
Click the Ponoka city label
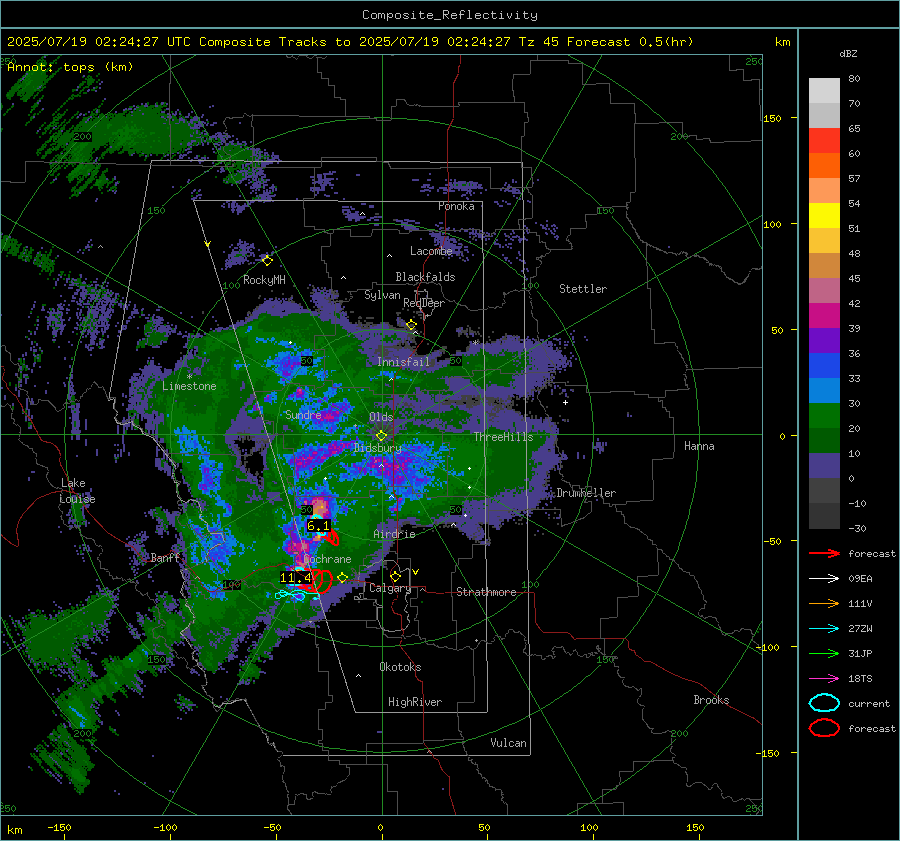click(456, 207)
